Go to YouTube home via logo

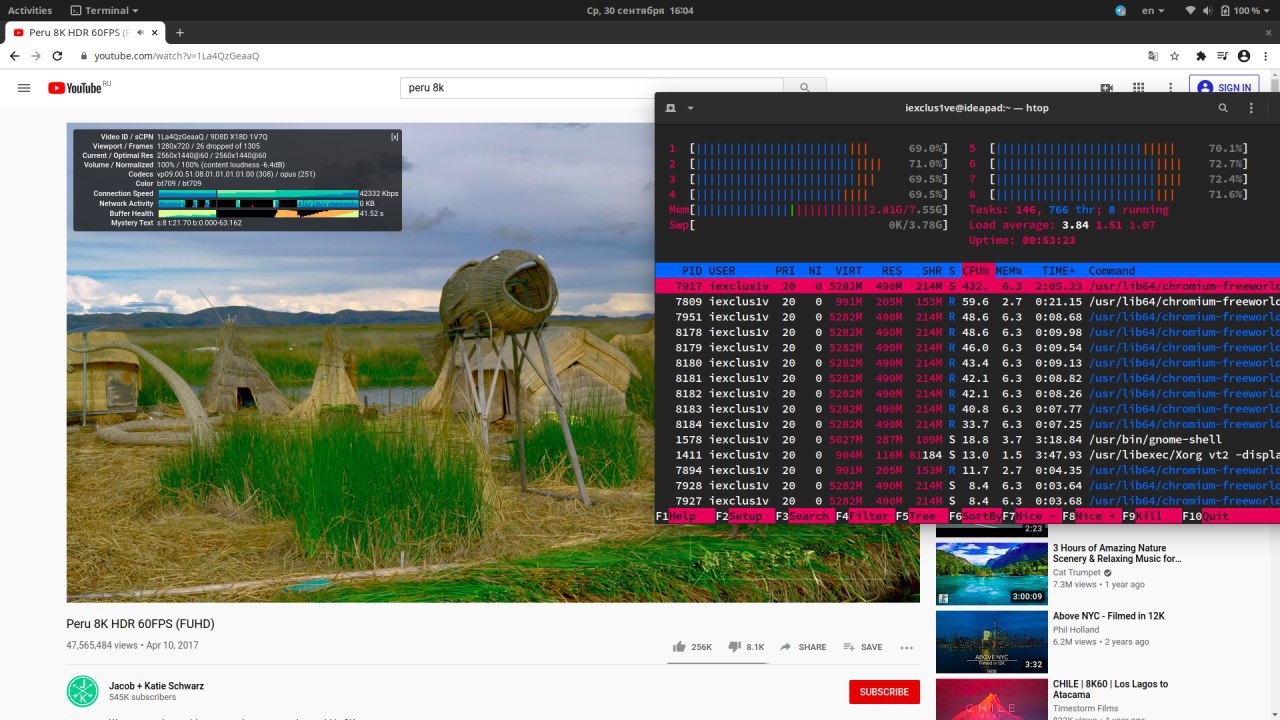(78, 88)
